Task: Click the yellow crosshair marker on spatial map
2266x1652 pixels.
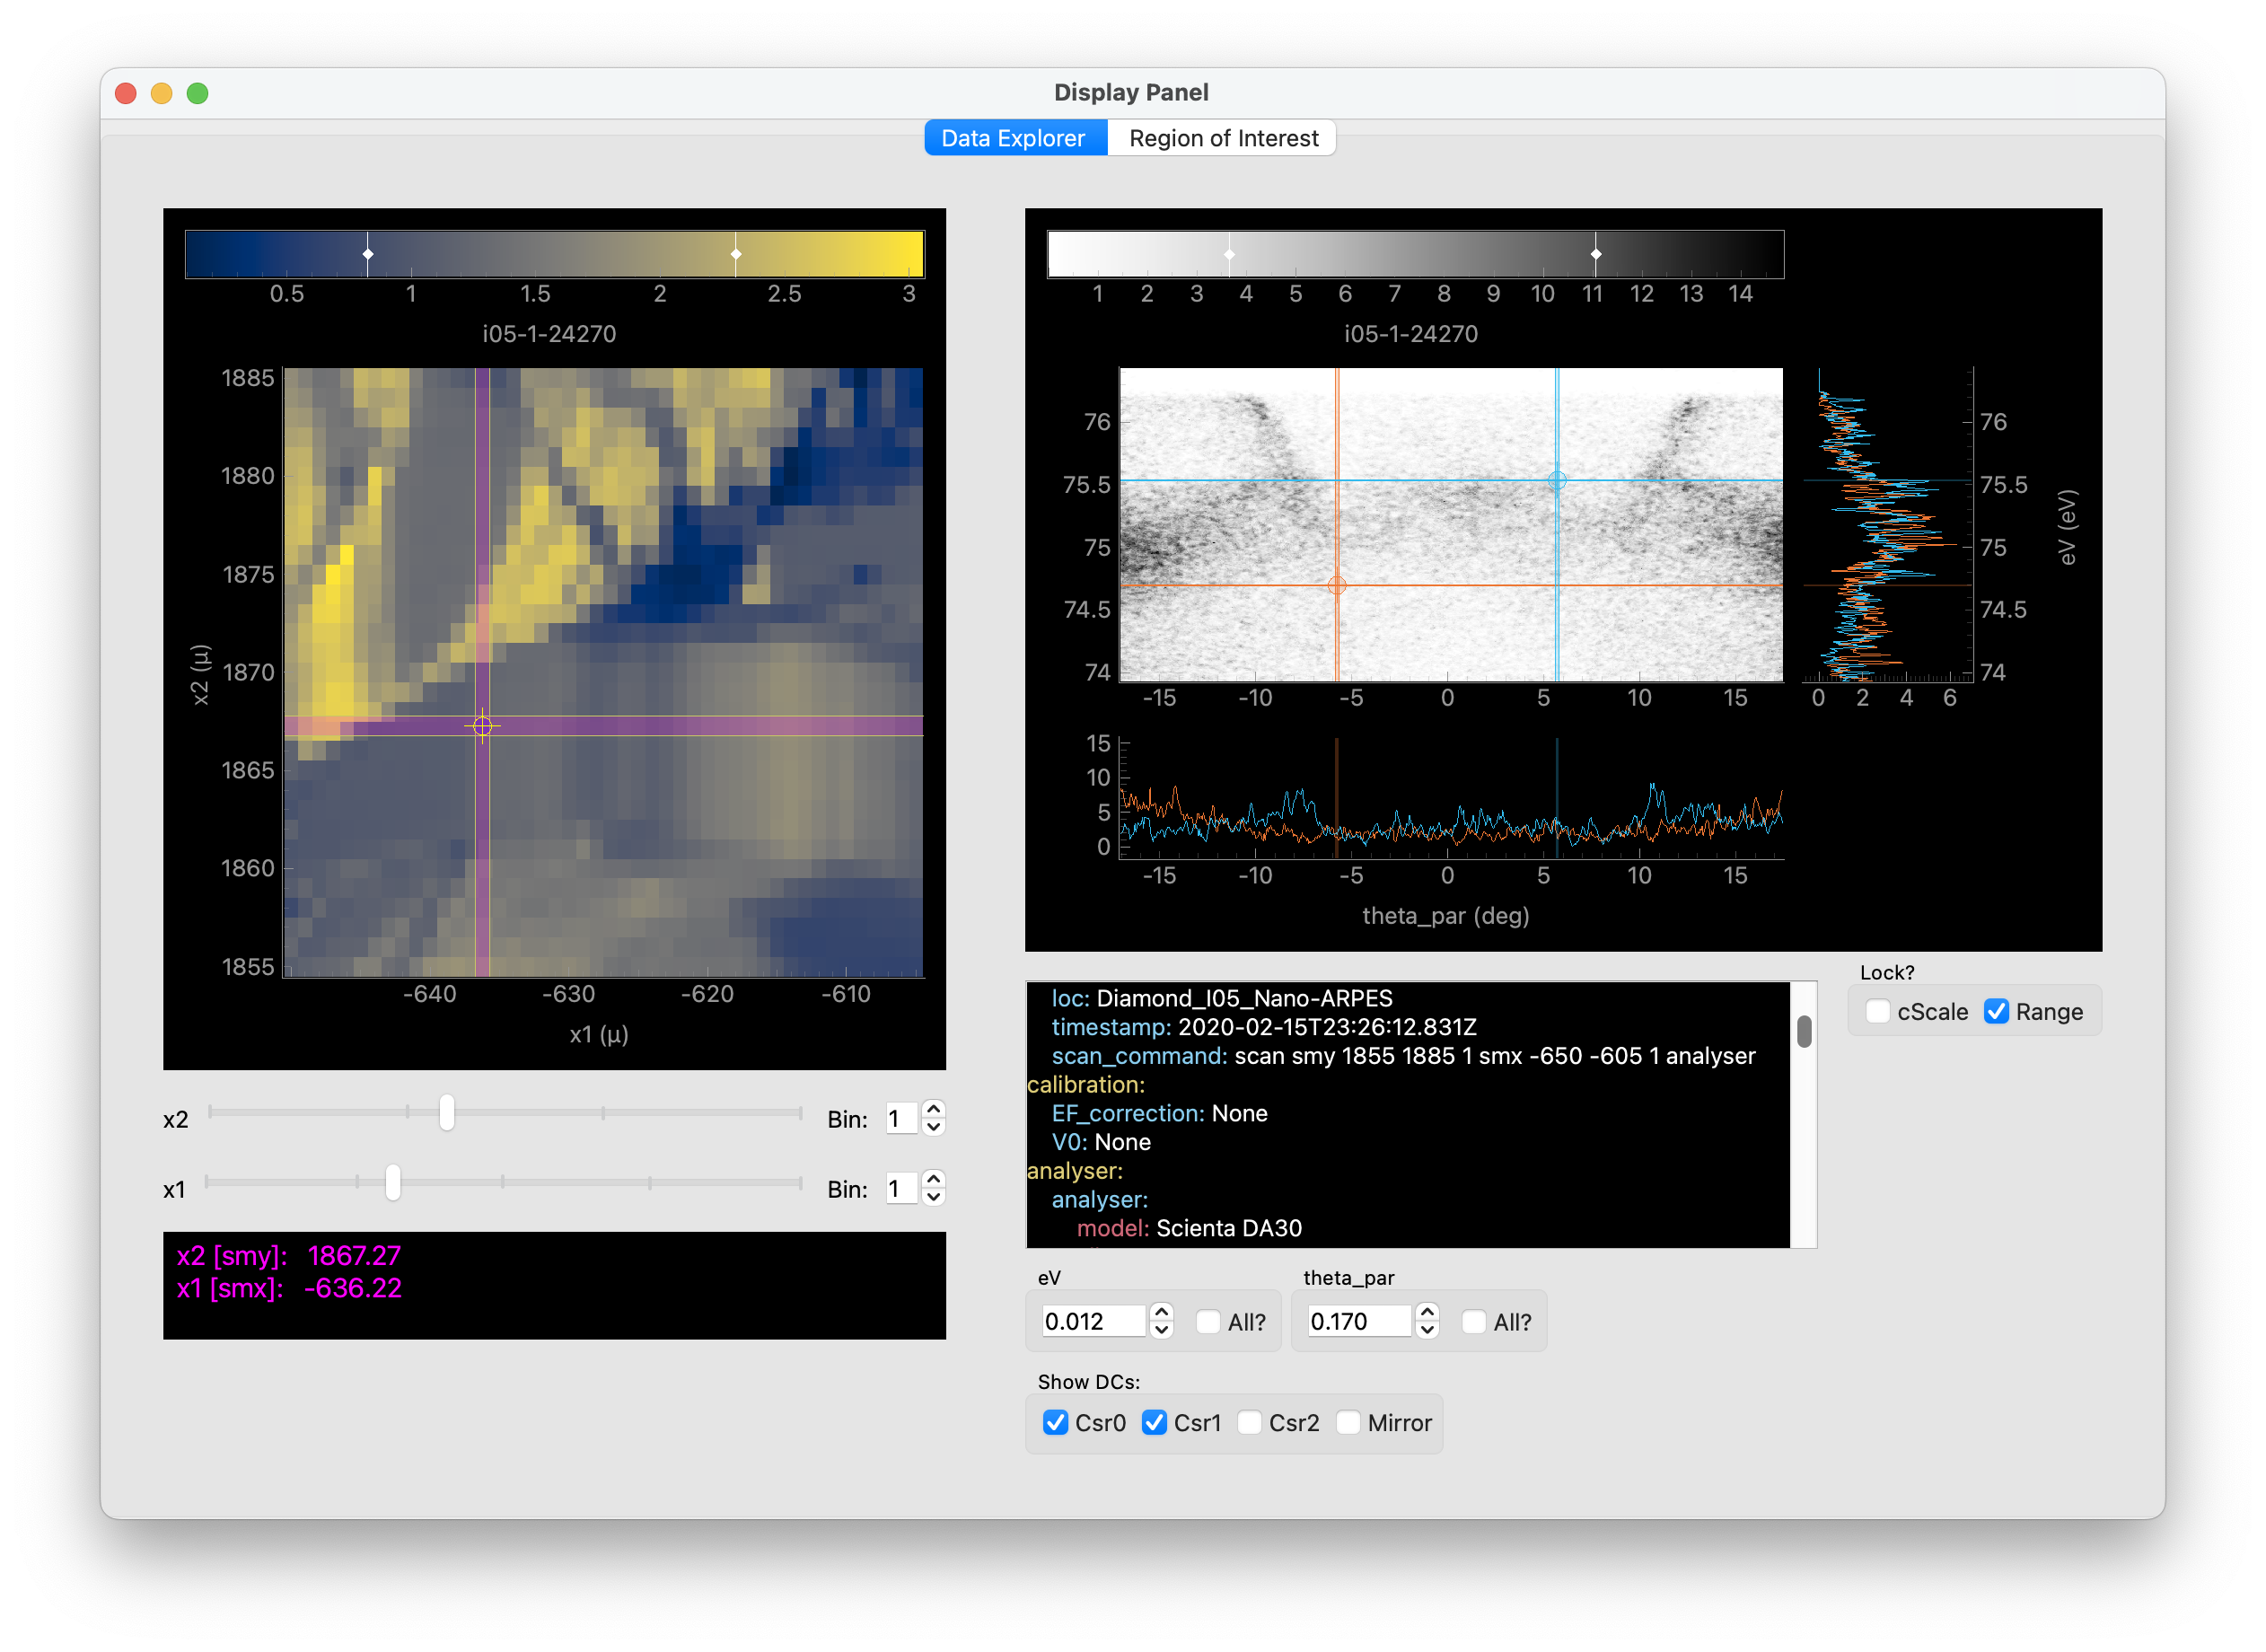Action: point(482,726)
